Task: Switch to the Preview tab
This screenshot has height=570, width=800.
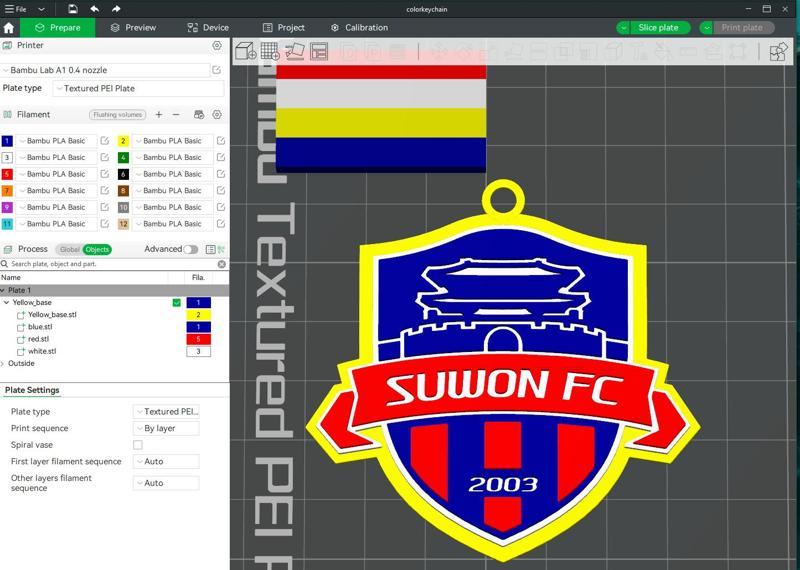Action: pos(133,28)
